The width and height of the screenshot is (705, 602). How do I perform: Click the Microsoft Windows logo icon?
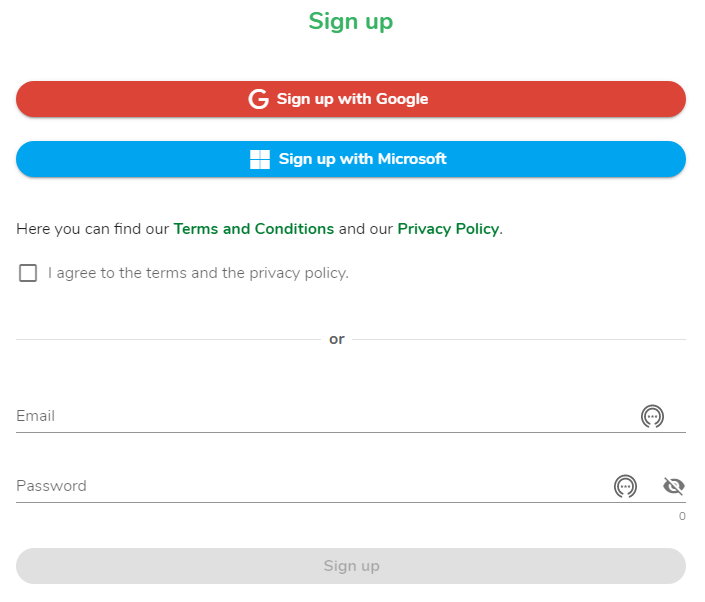pos(260,159)
